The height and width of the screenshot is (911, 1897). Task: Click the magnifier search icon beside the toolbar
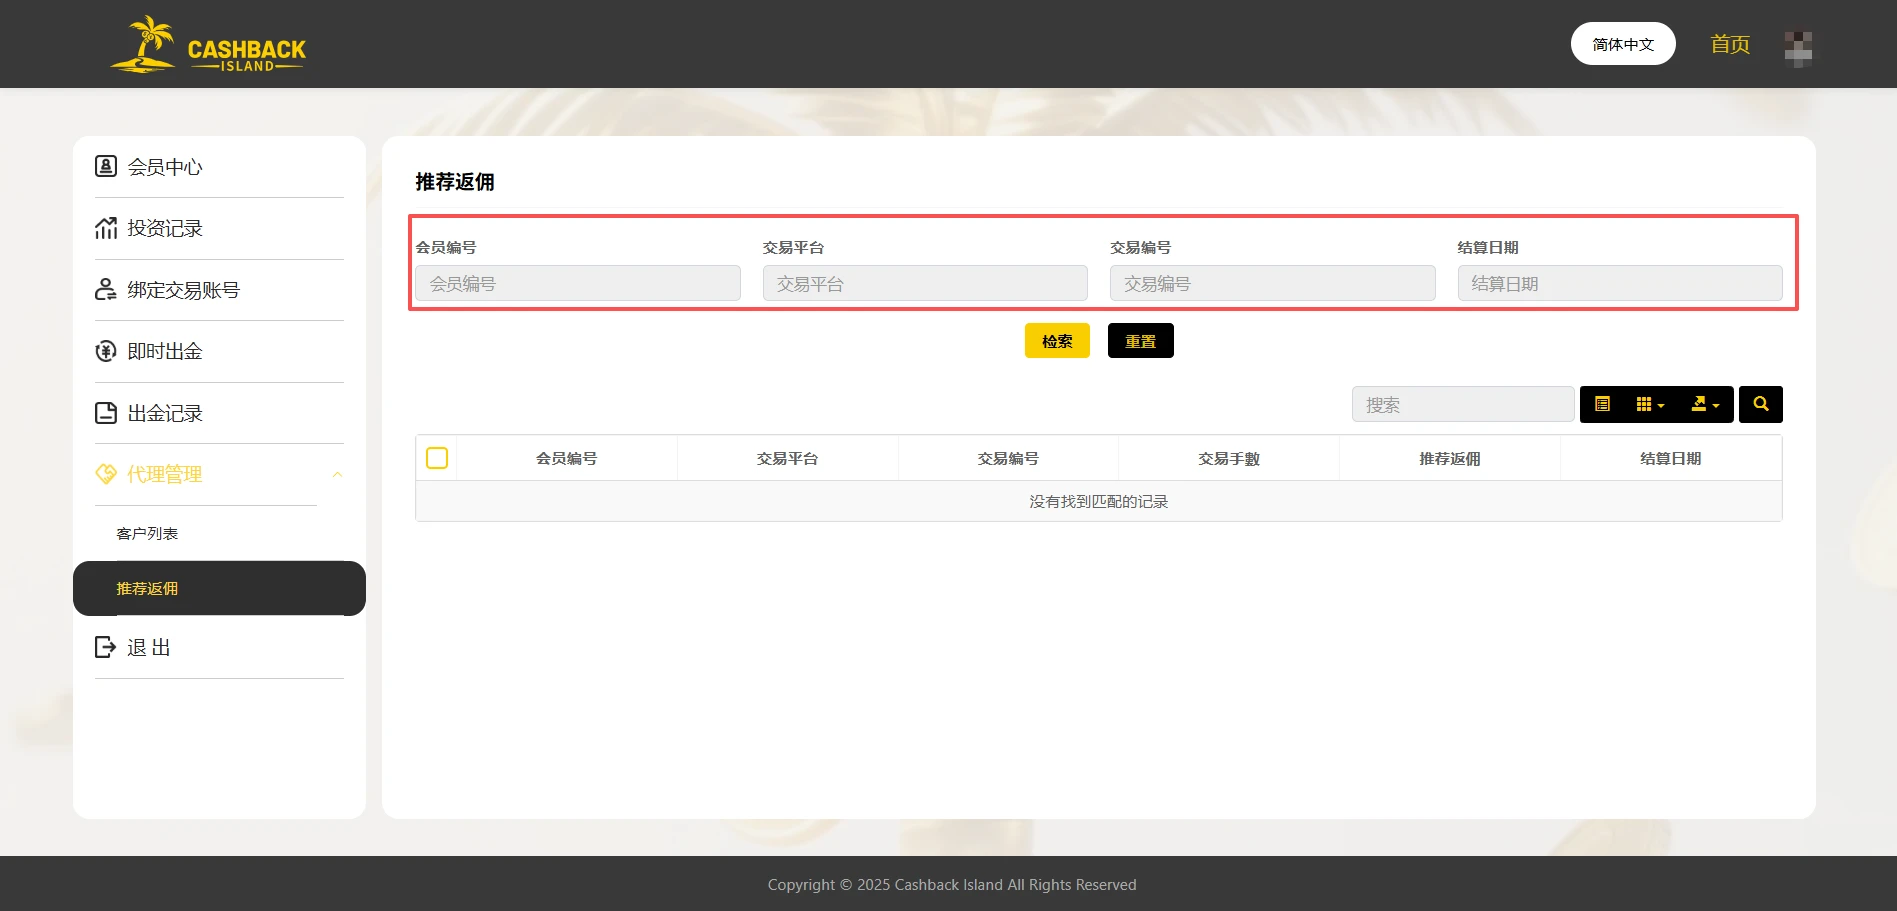(1761, 404)
